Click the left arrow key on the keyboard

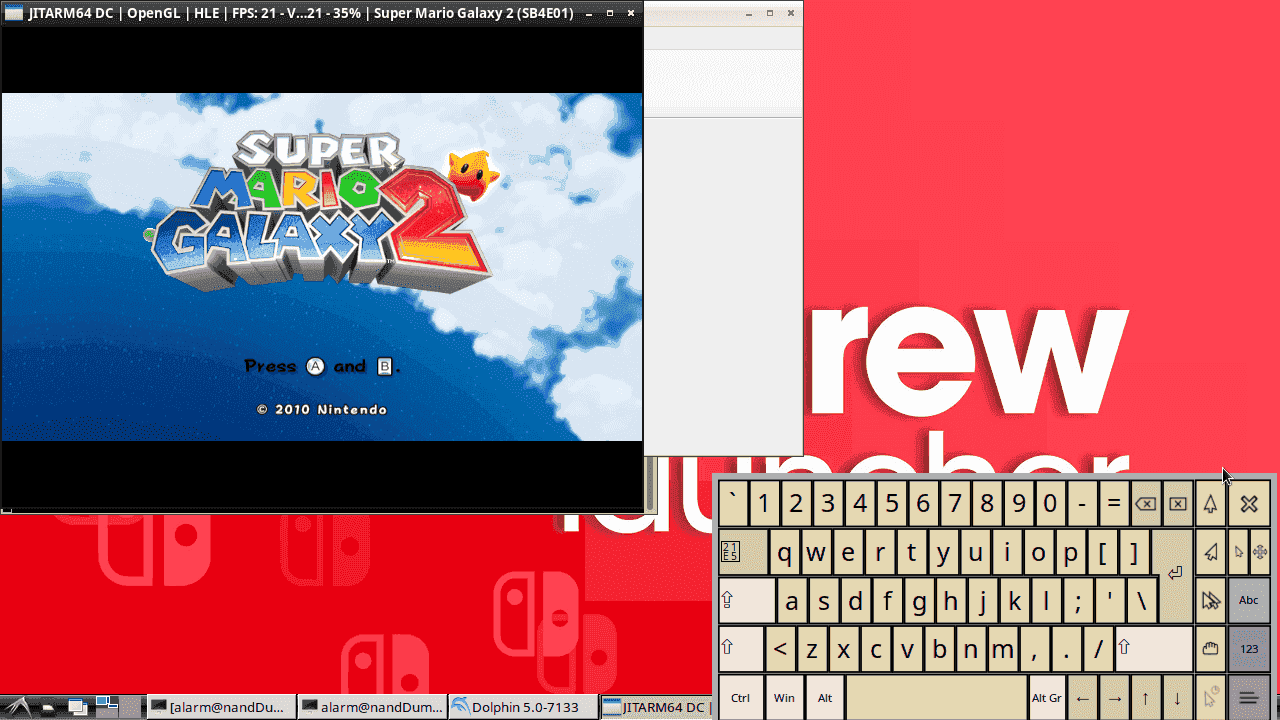tap(1082, 698)
